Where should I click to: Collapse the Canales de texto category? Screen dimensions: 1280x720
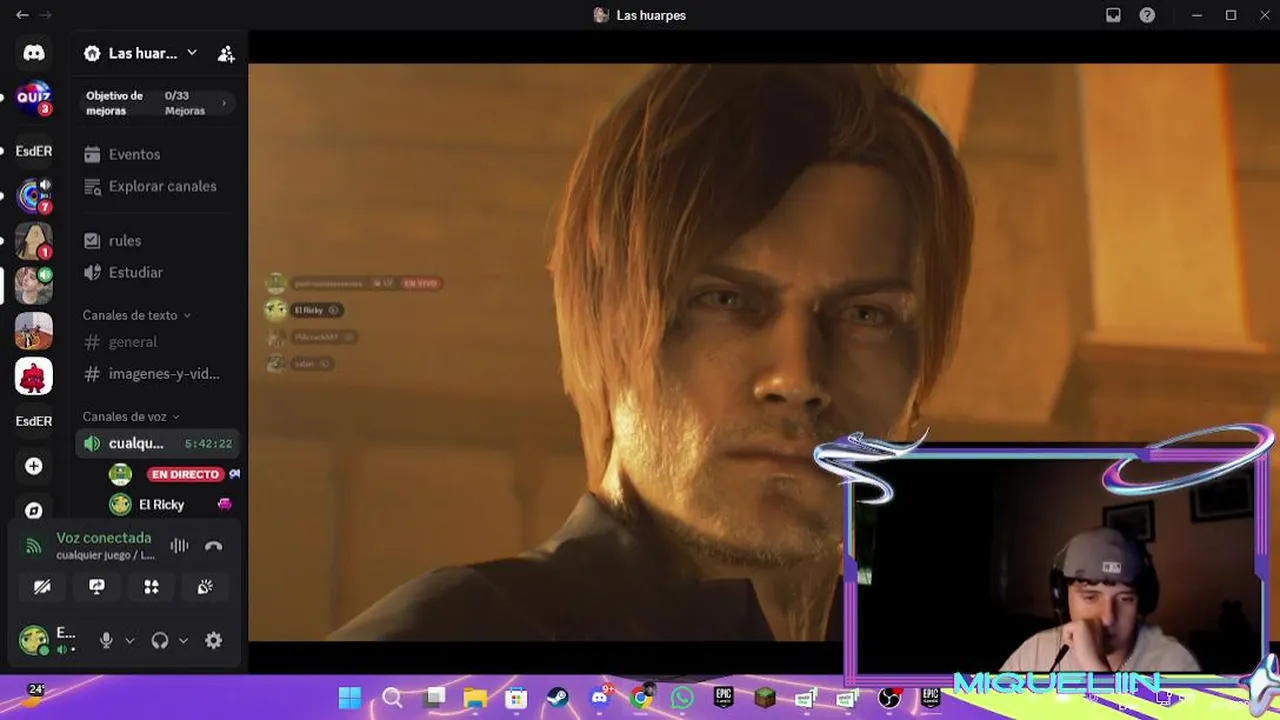tap(136, 315)
